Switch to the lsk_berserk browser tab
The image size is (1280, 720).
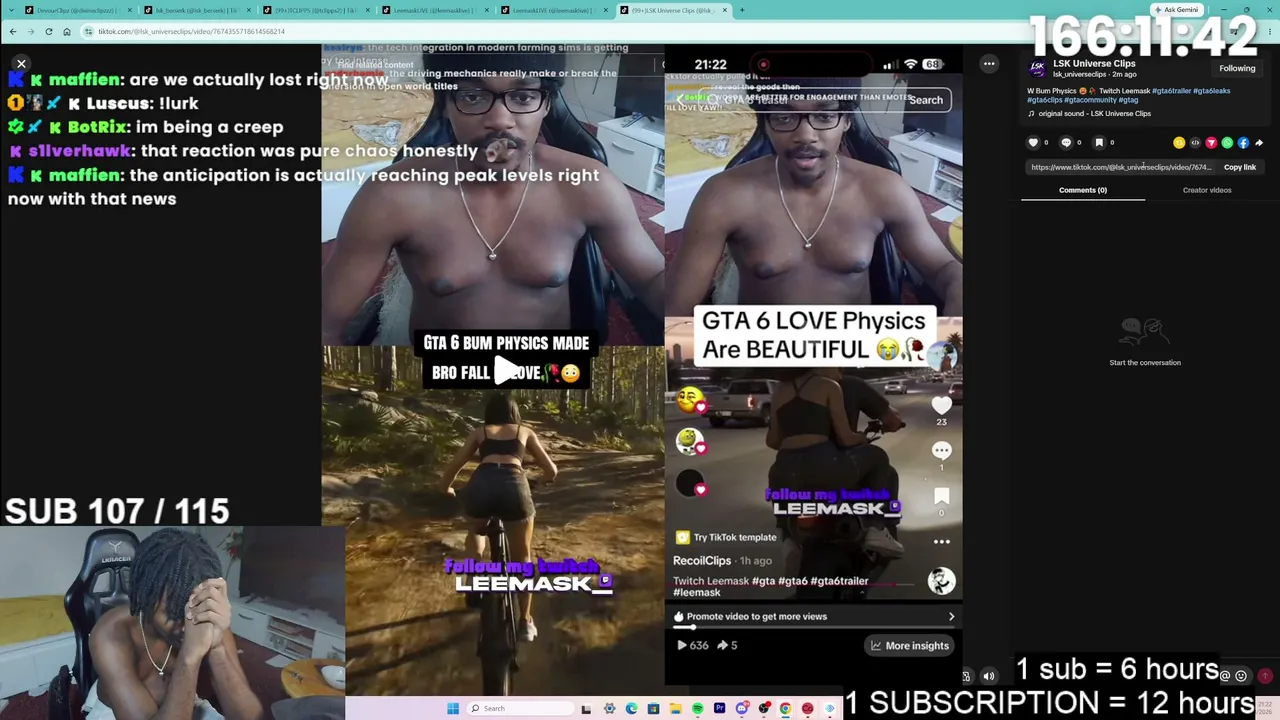pyautogui.click(x=195, y=10)
